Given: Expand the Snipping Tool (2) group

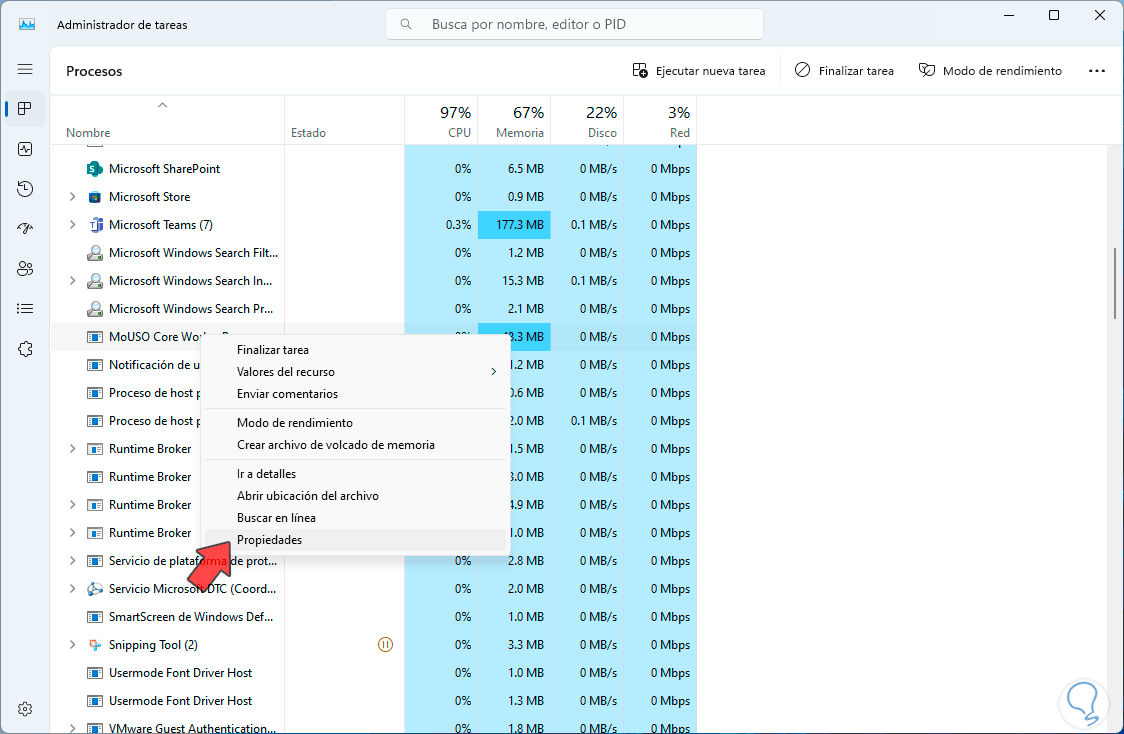Looking at the screenshot, I should coord(72,645).
